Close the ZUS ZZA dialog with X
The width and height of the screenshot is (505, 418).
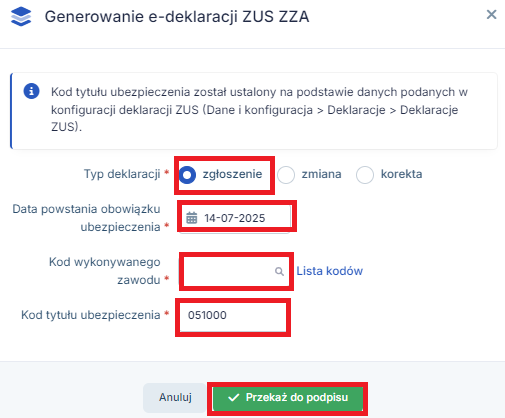pyautogui.click(x=491, y=15)
